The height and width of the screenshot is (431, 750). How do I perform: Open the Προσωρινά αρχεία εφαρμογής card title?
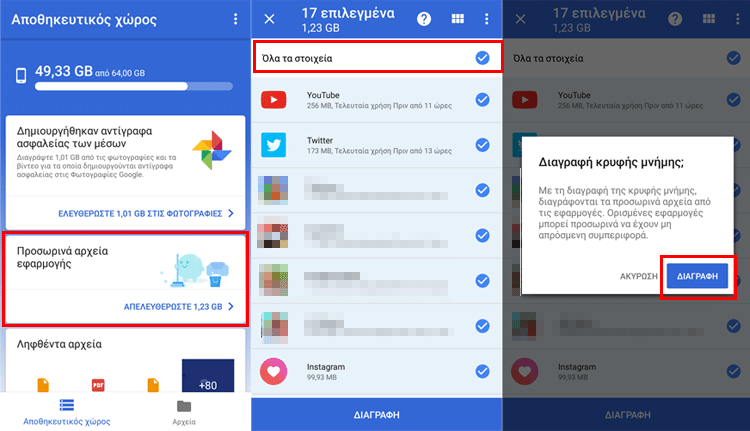point(62,257)
